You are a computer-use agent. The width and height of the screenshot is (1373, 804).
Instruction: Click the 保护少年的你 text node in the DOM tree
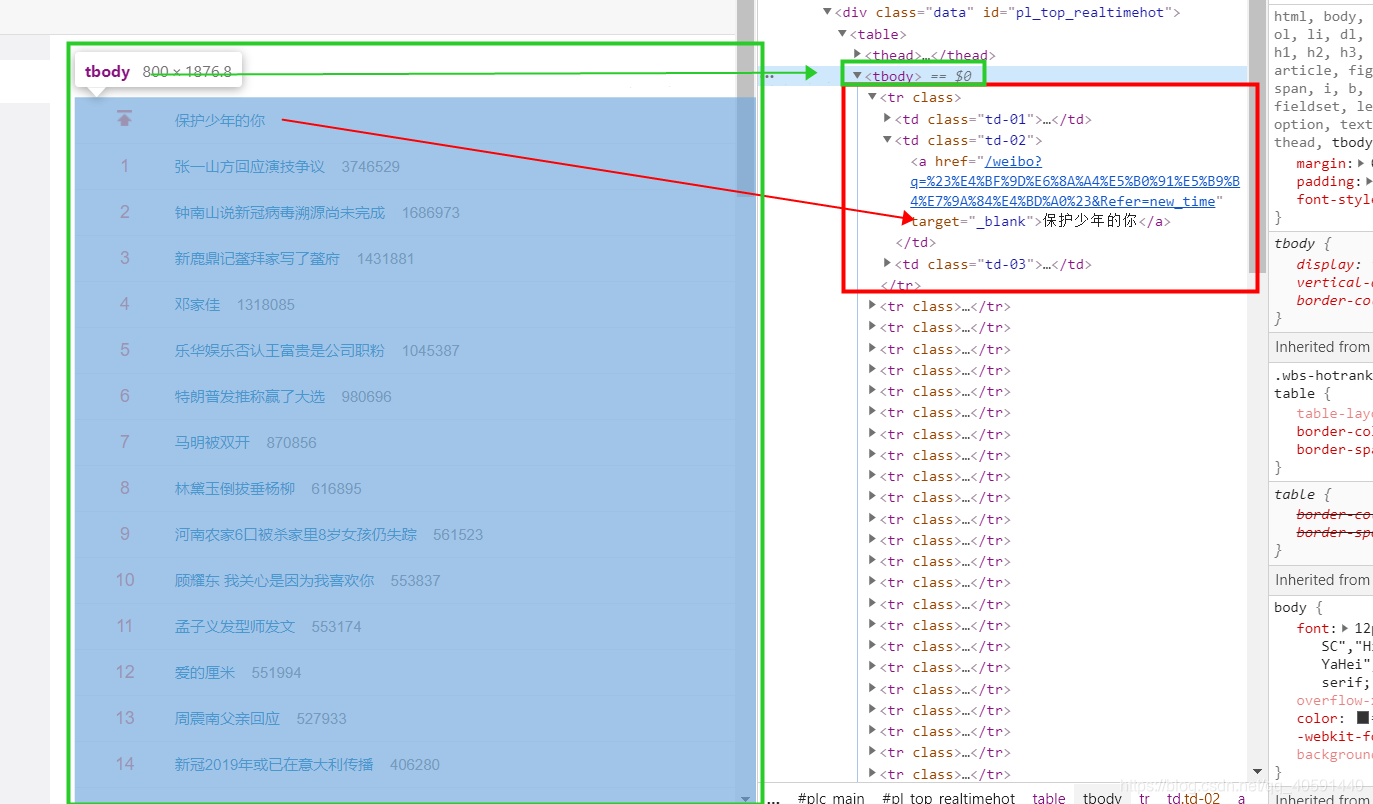(1090, 221)
